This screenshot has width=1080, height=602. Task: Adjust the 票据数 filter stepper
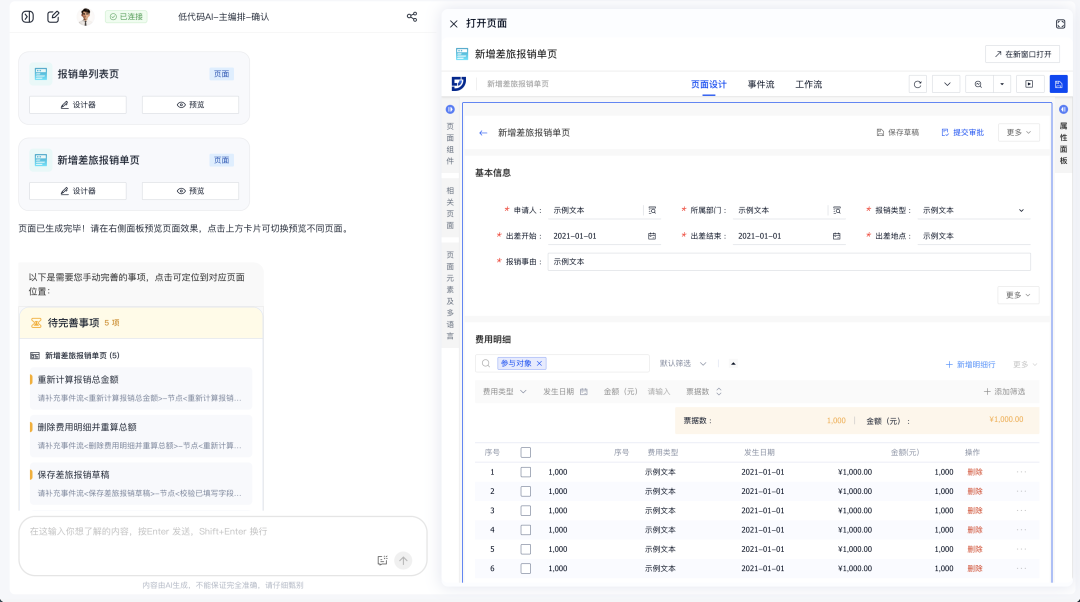point(718,391)
